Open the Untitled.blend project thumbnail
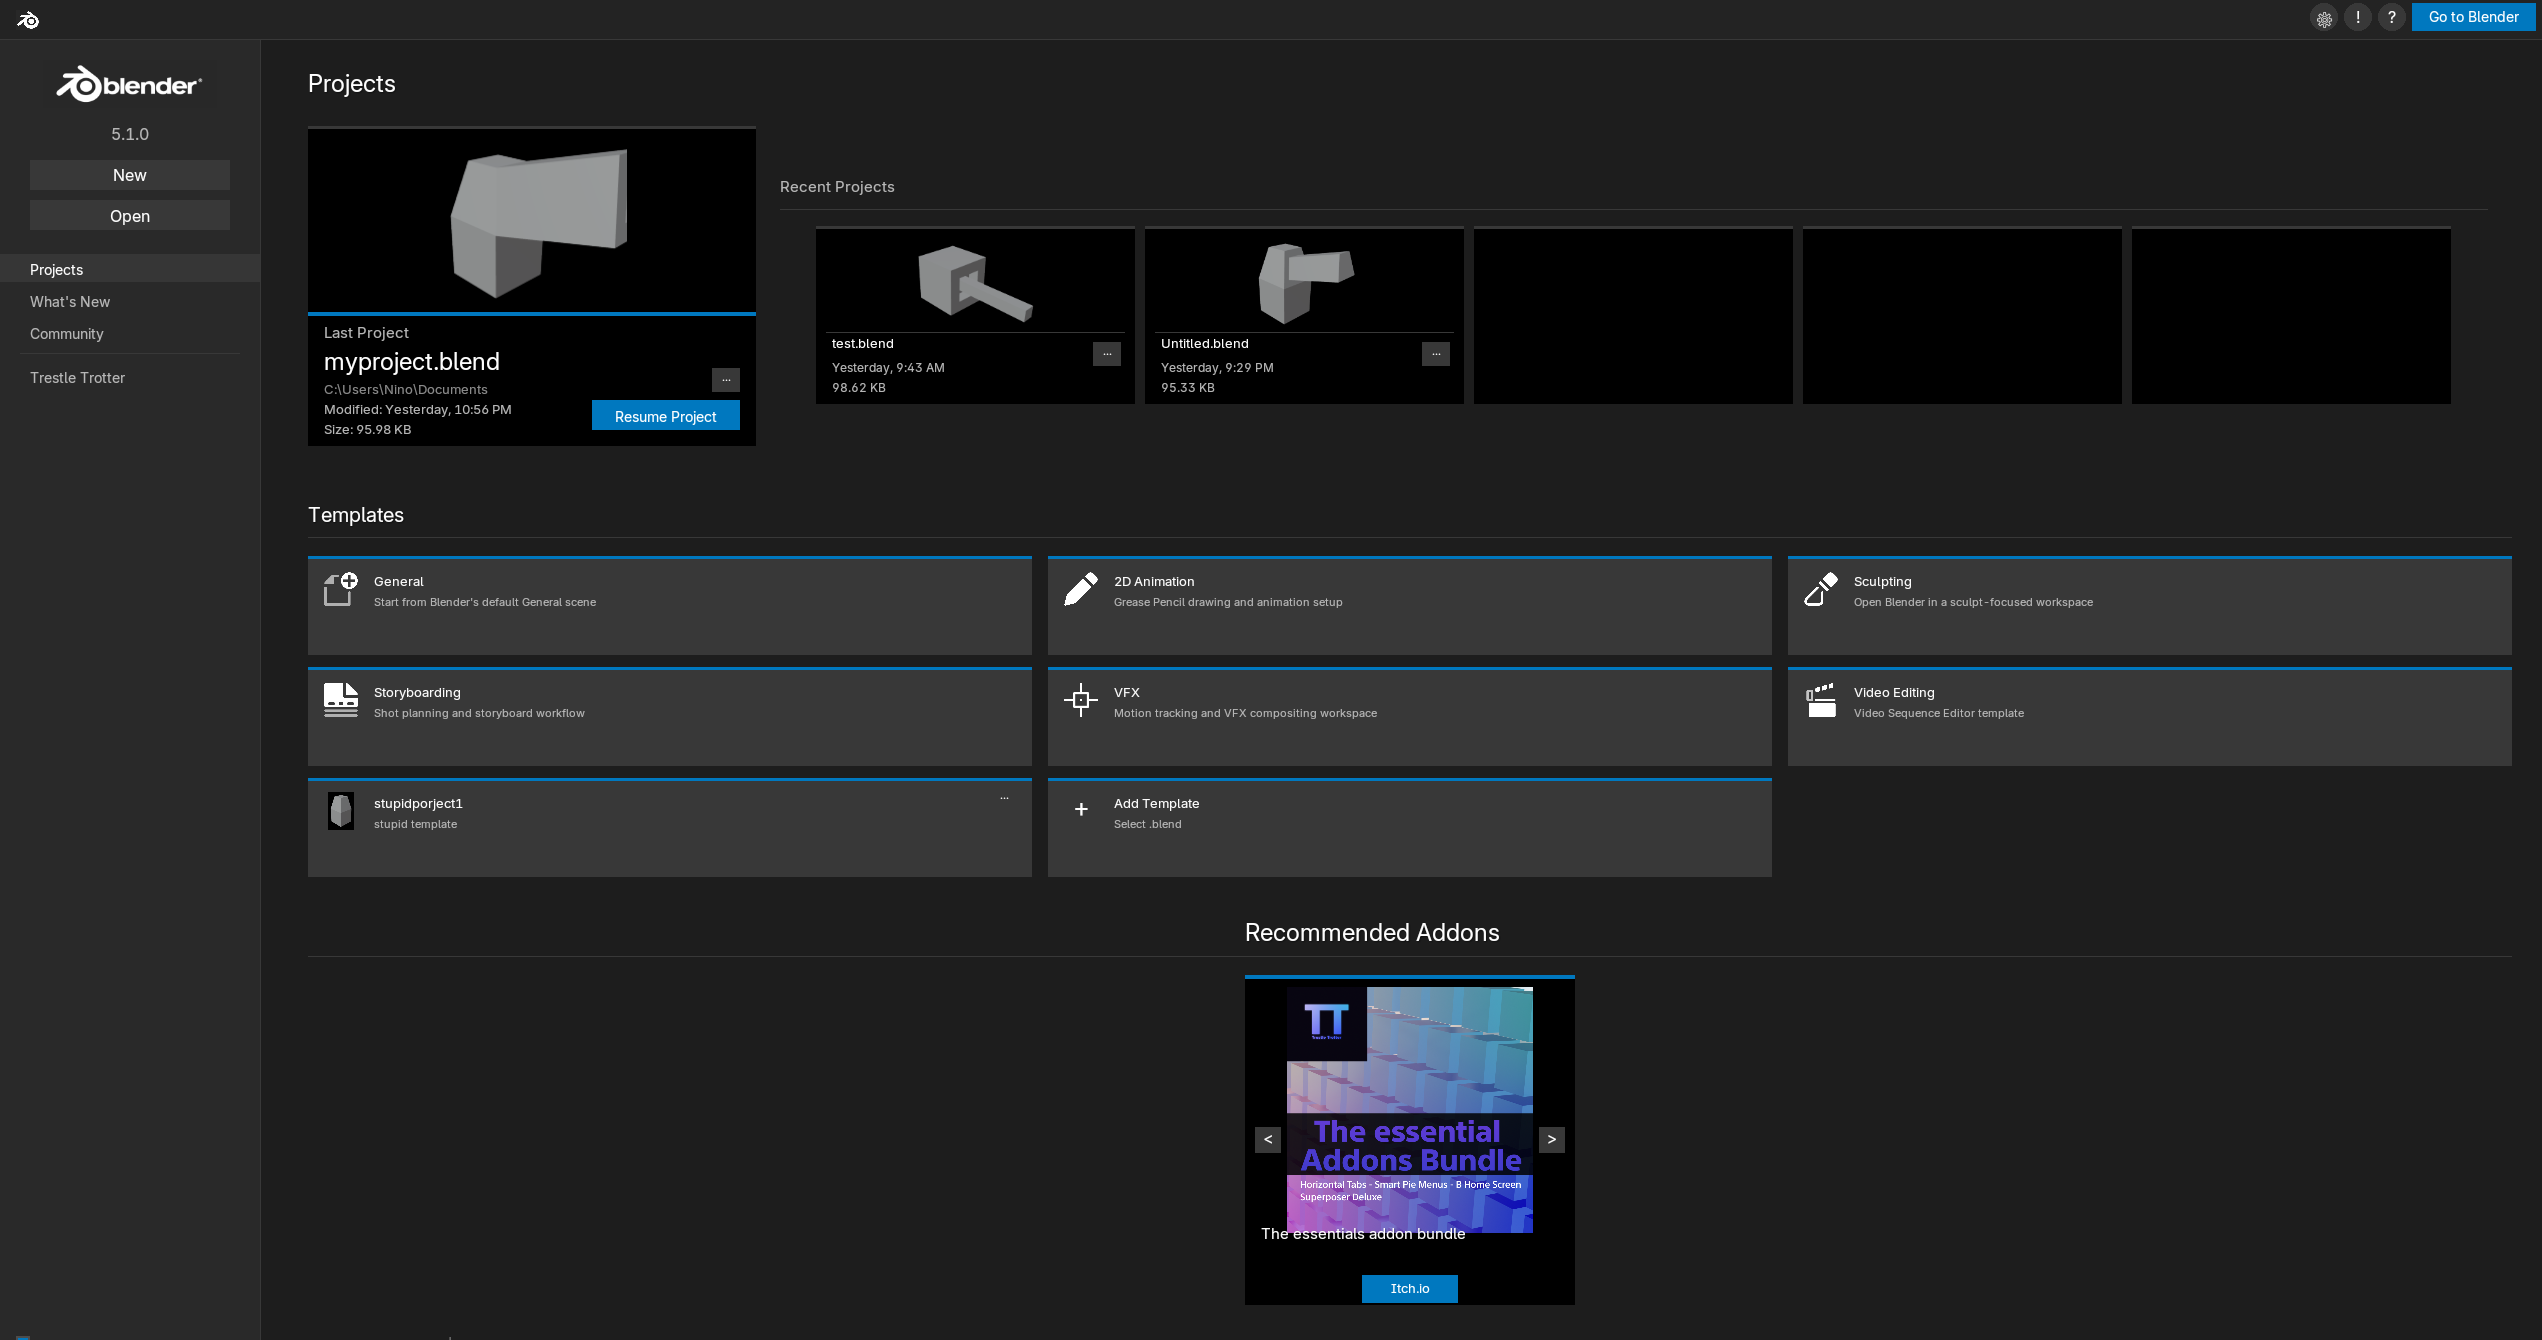This screenshot has height=1340, width=2542. click(1304, 283)
